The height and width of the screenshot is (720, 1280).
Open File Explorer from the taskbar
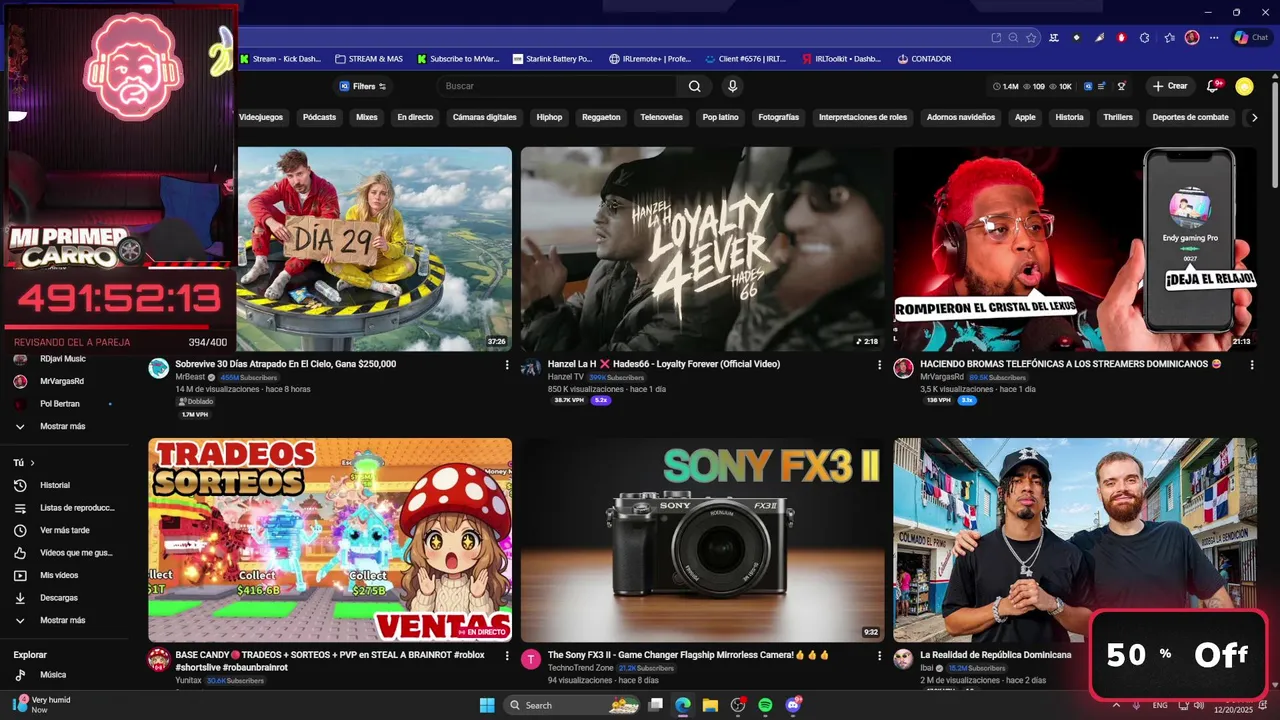tap(710, 705)
